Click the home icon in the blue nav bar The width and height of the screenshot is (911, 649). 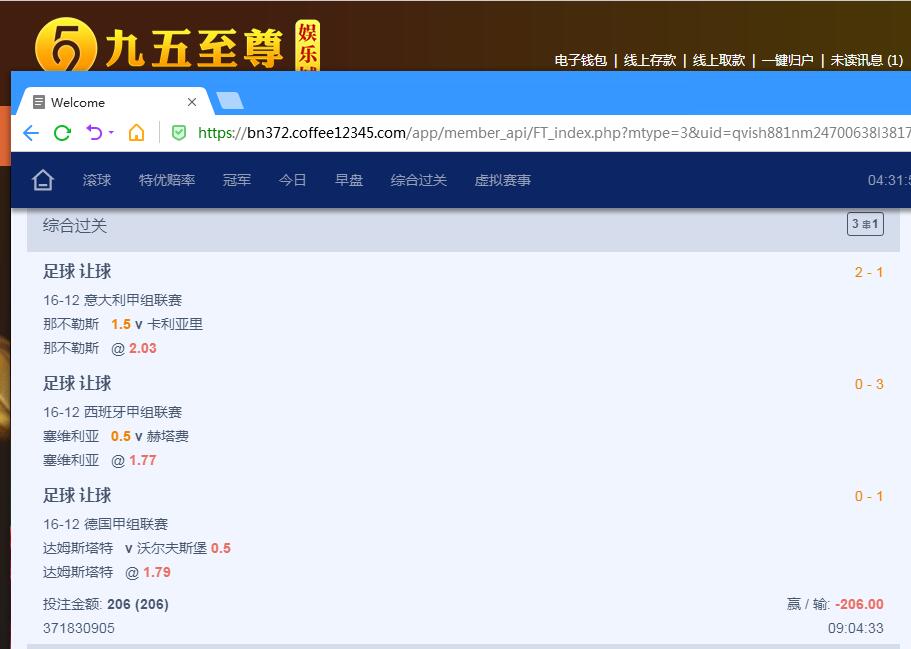[x=43, y=180]
